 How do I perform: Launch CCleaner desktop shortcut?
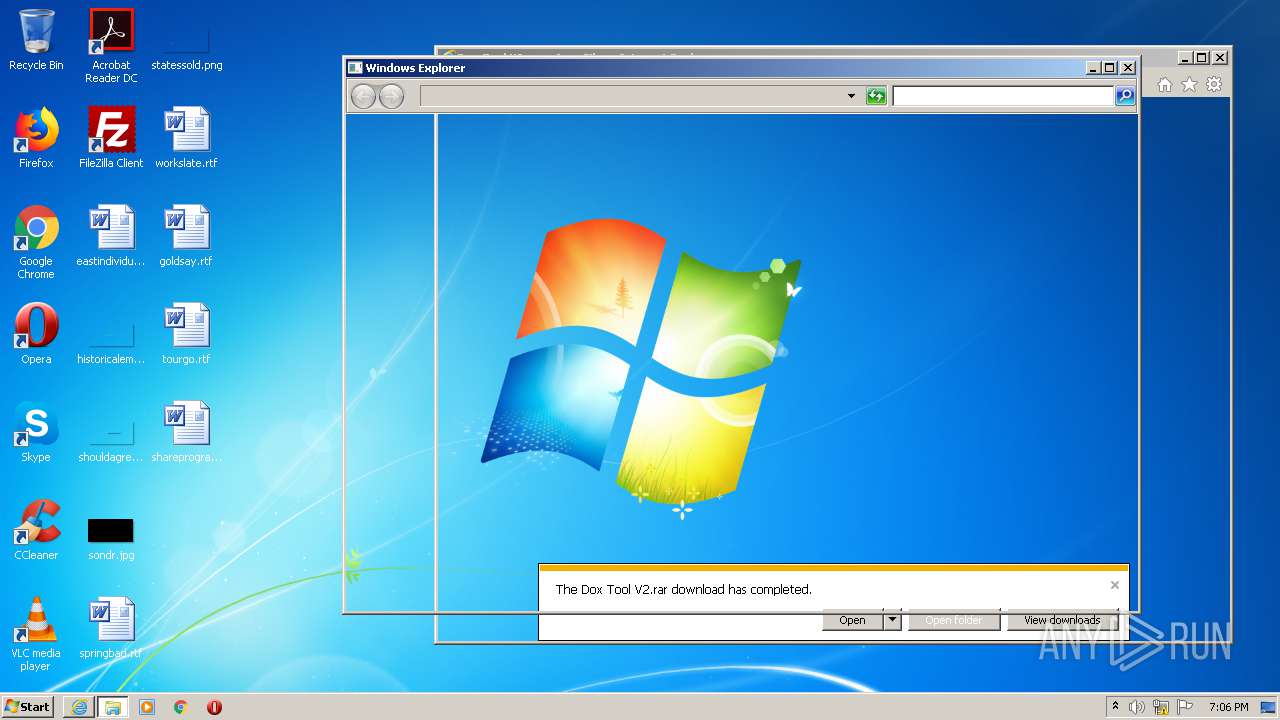[x=36, y=530]
